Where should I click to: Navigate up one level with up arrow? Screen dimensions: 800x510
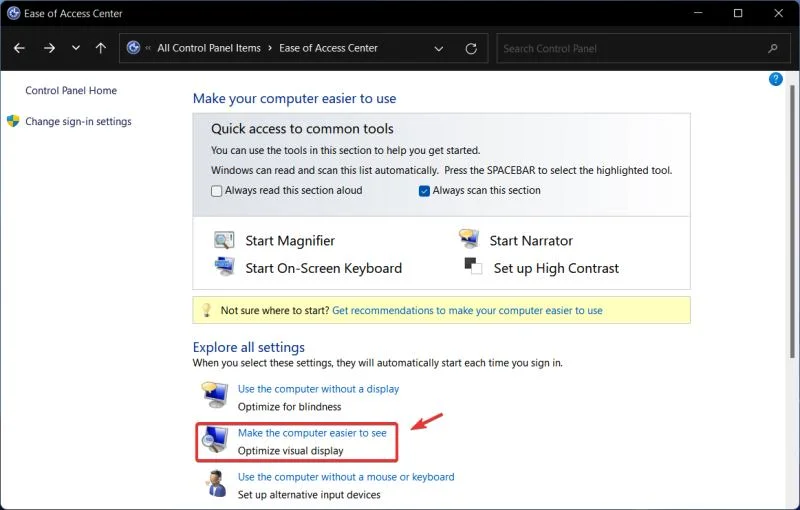101,48
